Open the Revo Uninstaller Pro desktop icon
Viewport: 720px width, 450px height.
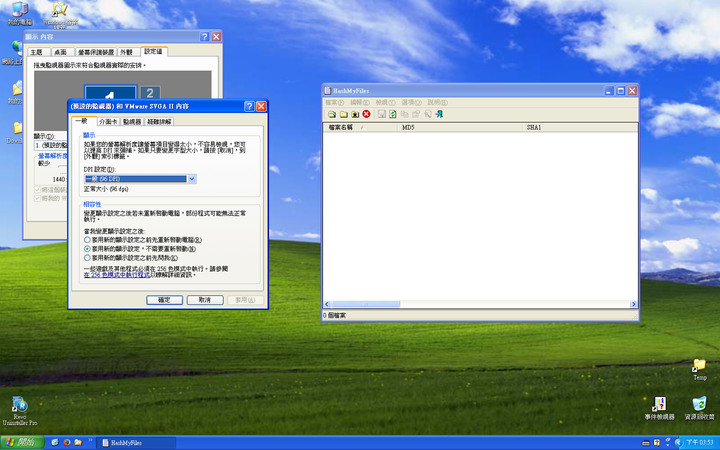click(x=20, y=410)
